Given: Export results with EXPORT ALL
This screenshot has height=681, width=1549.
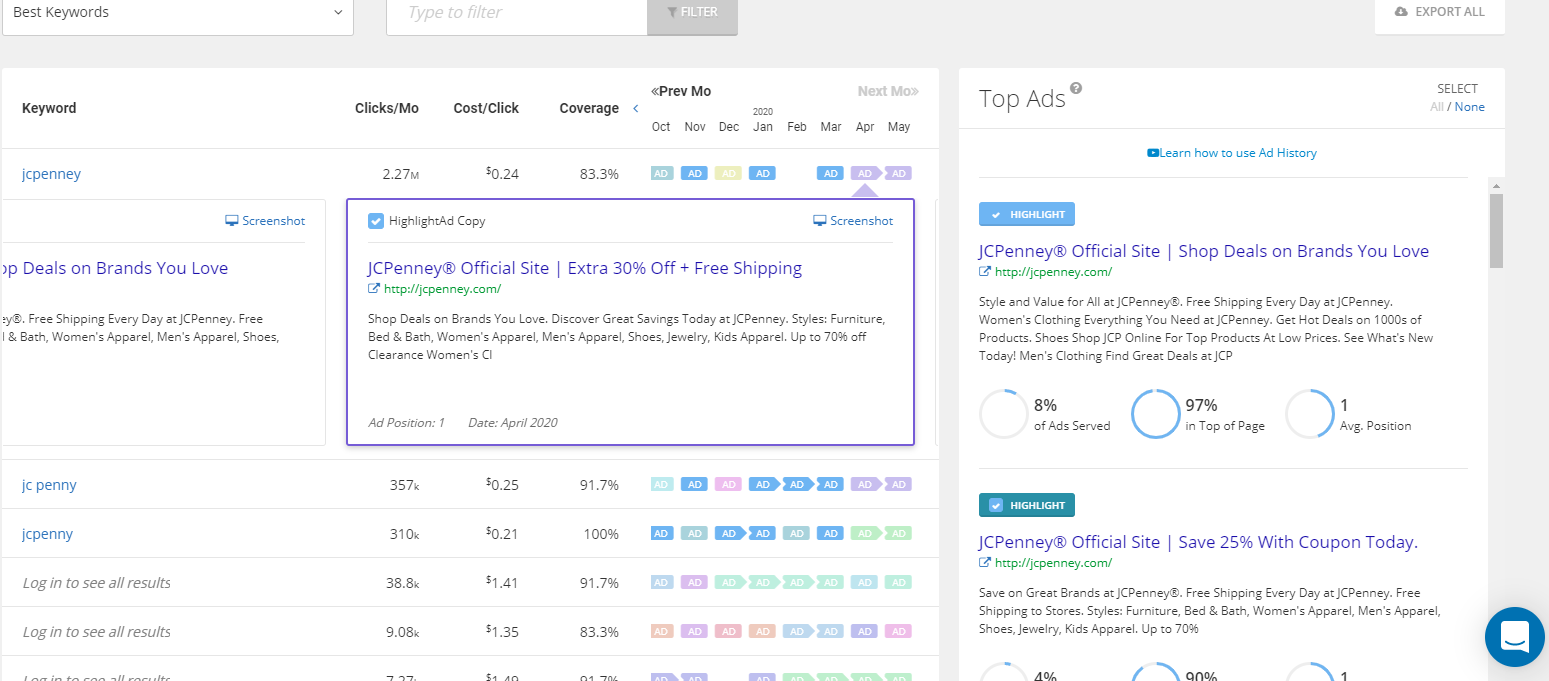Looking at the screenshot, I should [1439, 12].
